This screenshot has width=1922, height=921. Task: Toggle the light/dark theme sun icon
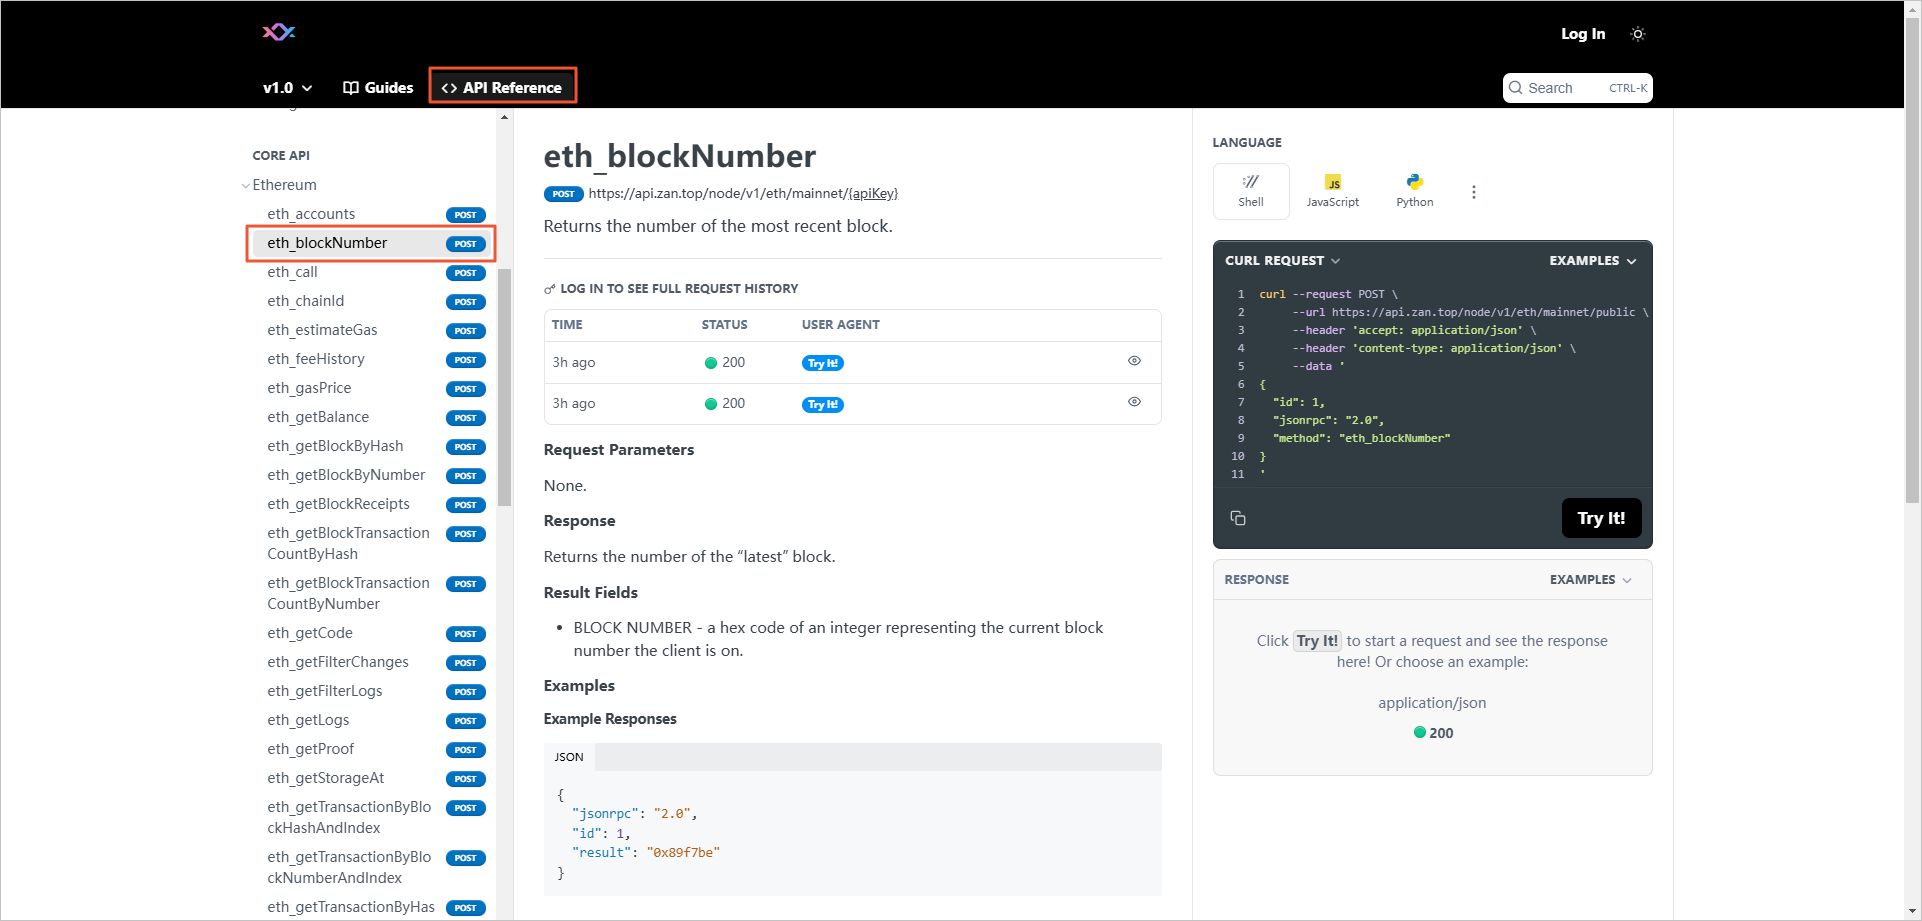click(x=1637, y=34)
